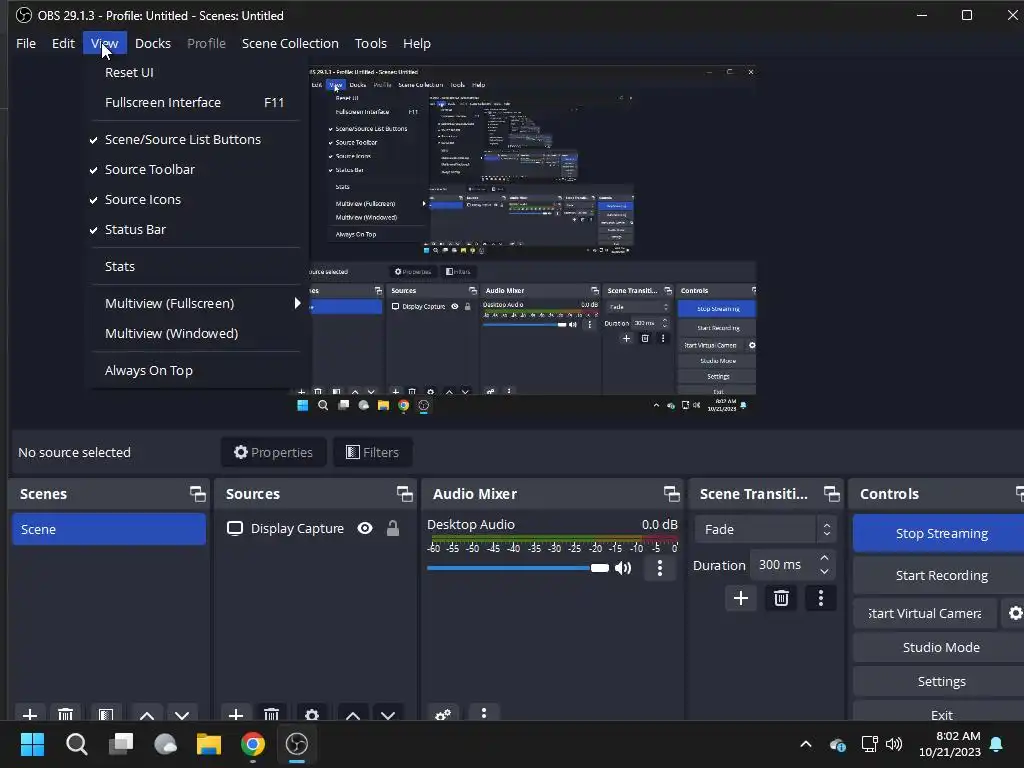
Task: Open Chrome from the taskbar
Action: (253, 744)
